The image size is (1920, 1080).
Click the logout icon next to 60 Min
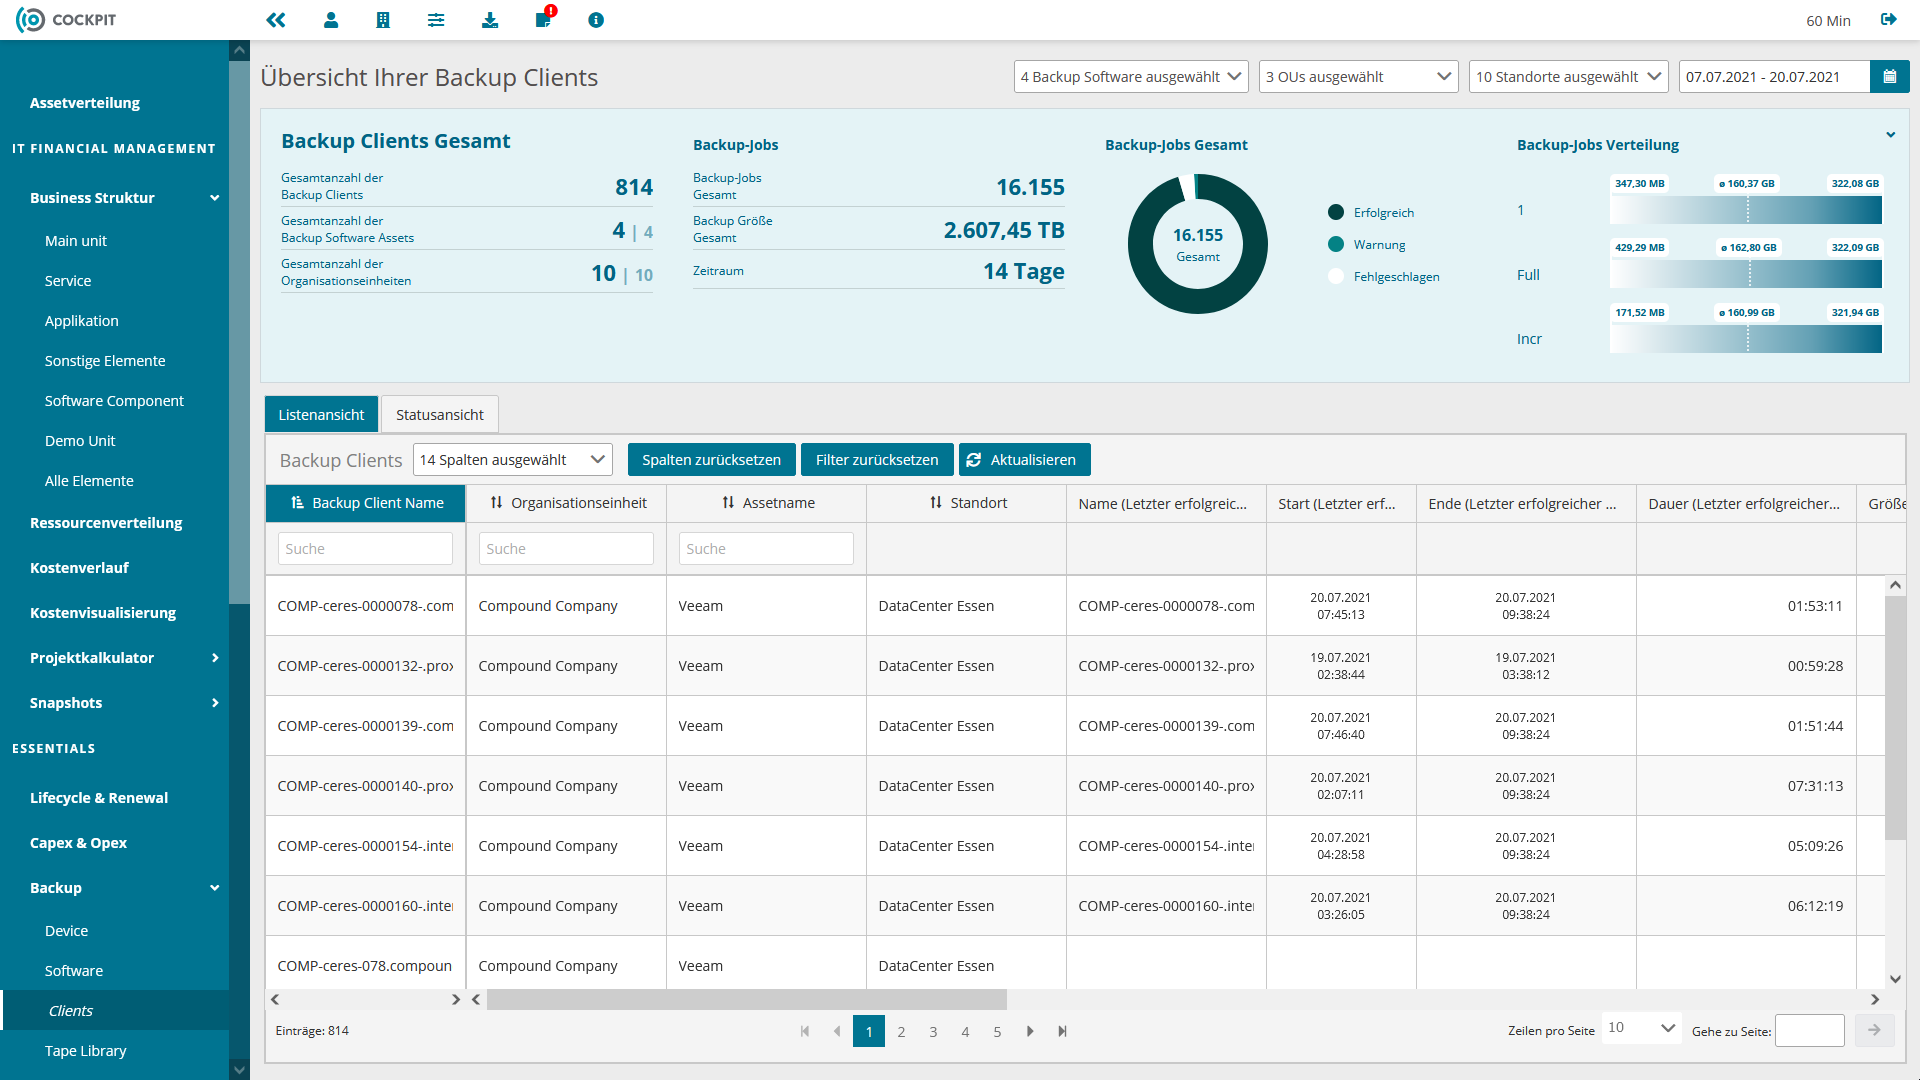click(1888, 20)
